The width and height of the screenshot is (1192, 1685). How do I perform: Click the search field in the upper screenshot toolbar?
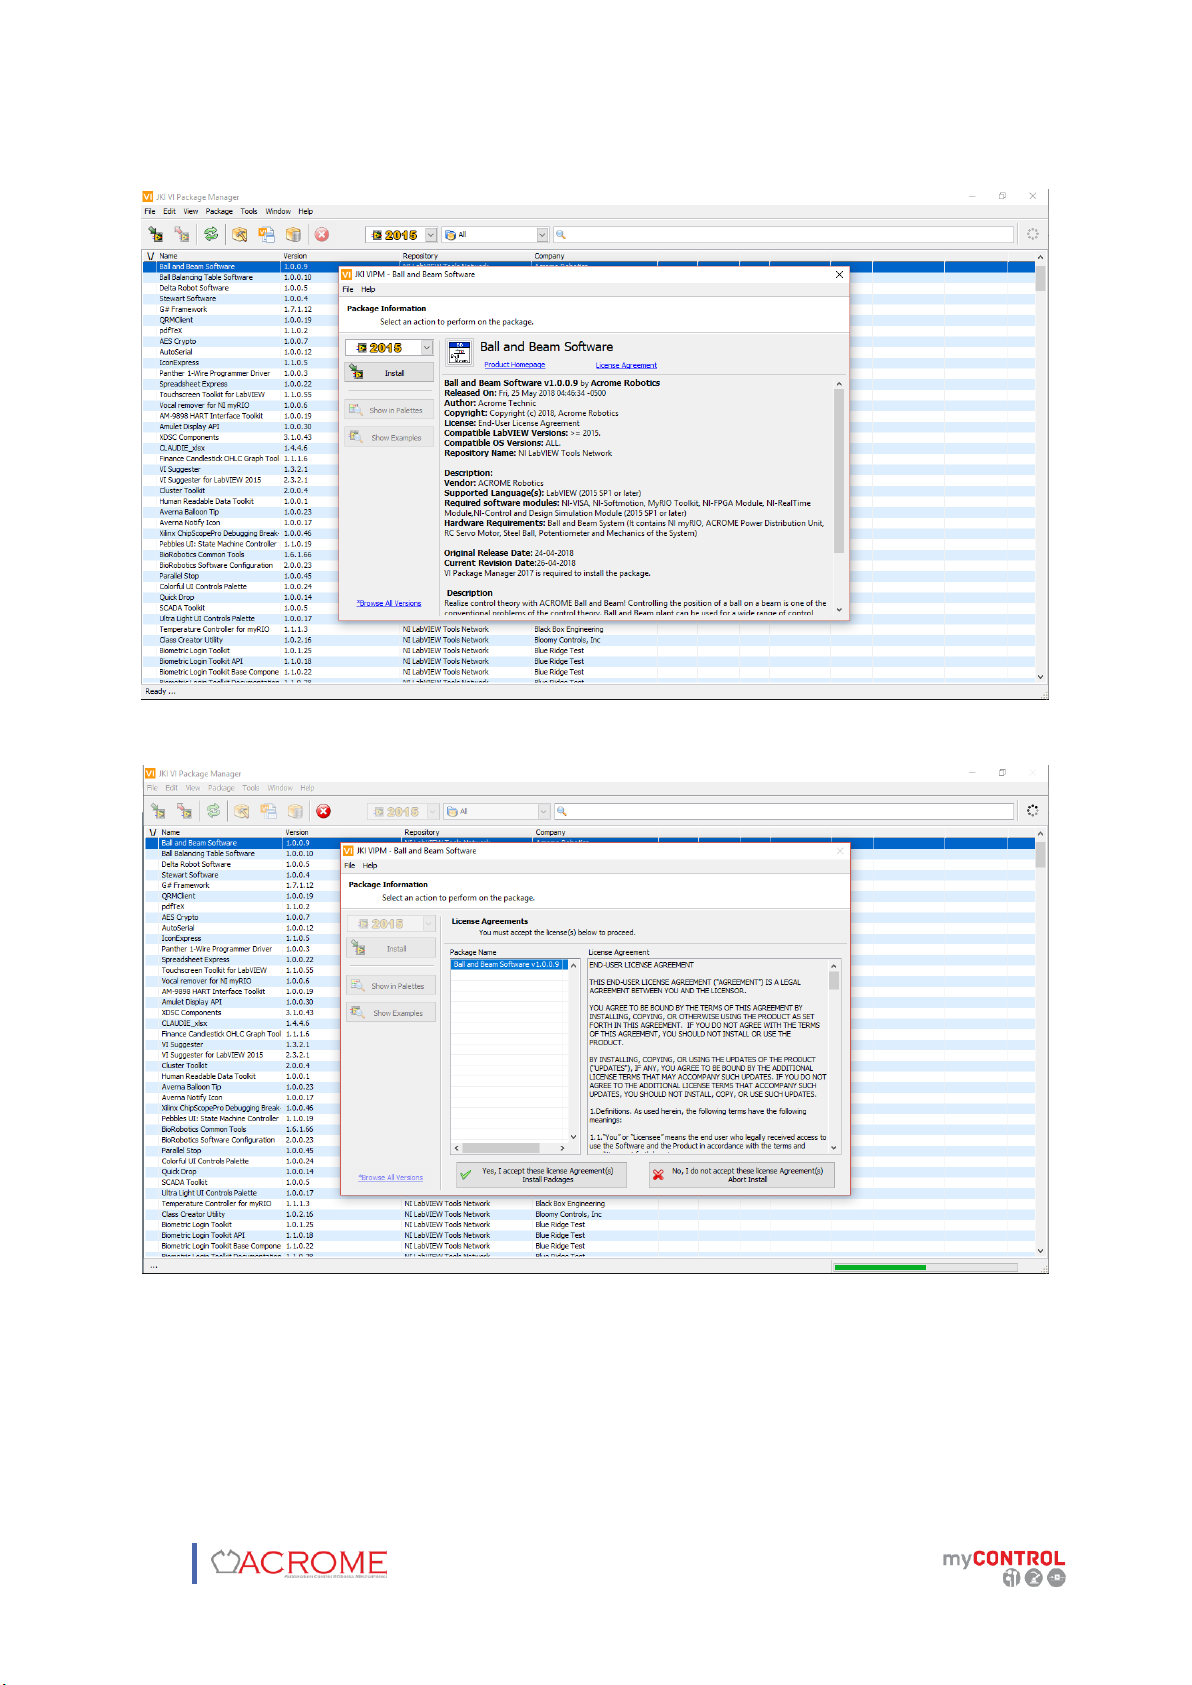point(783,235)
